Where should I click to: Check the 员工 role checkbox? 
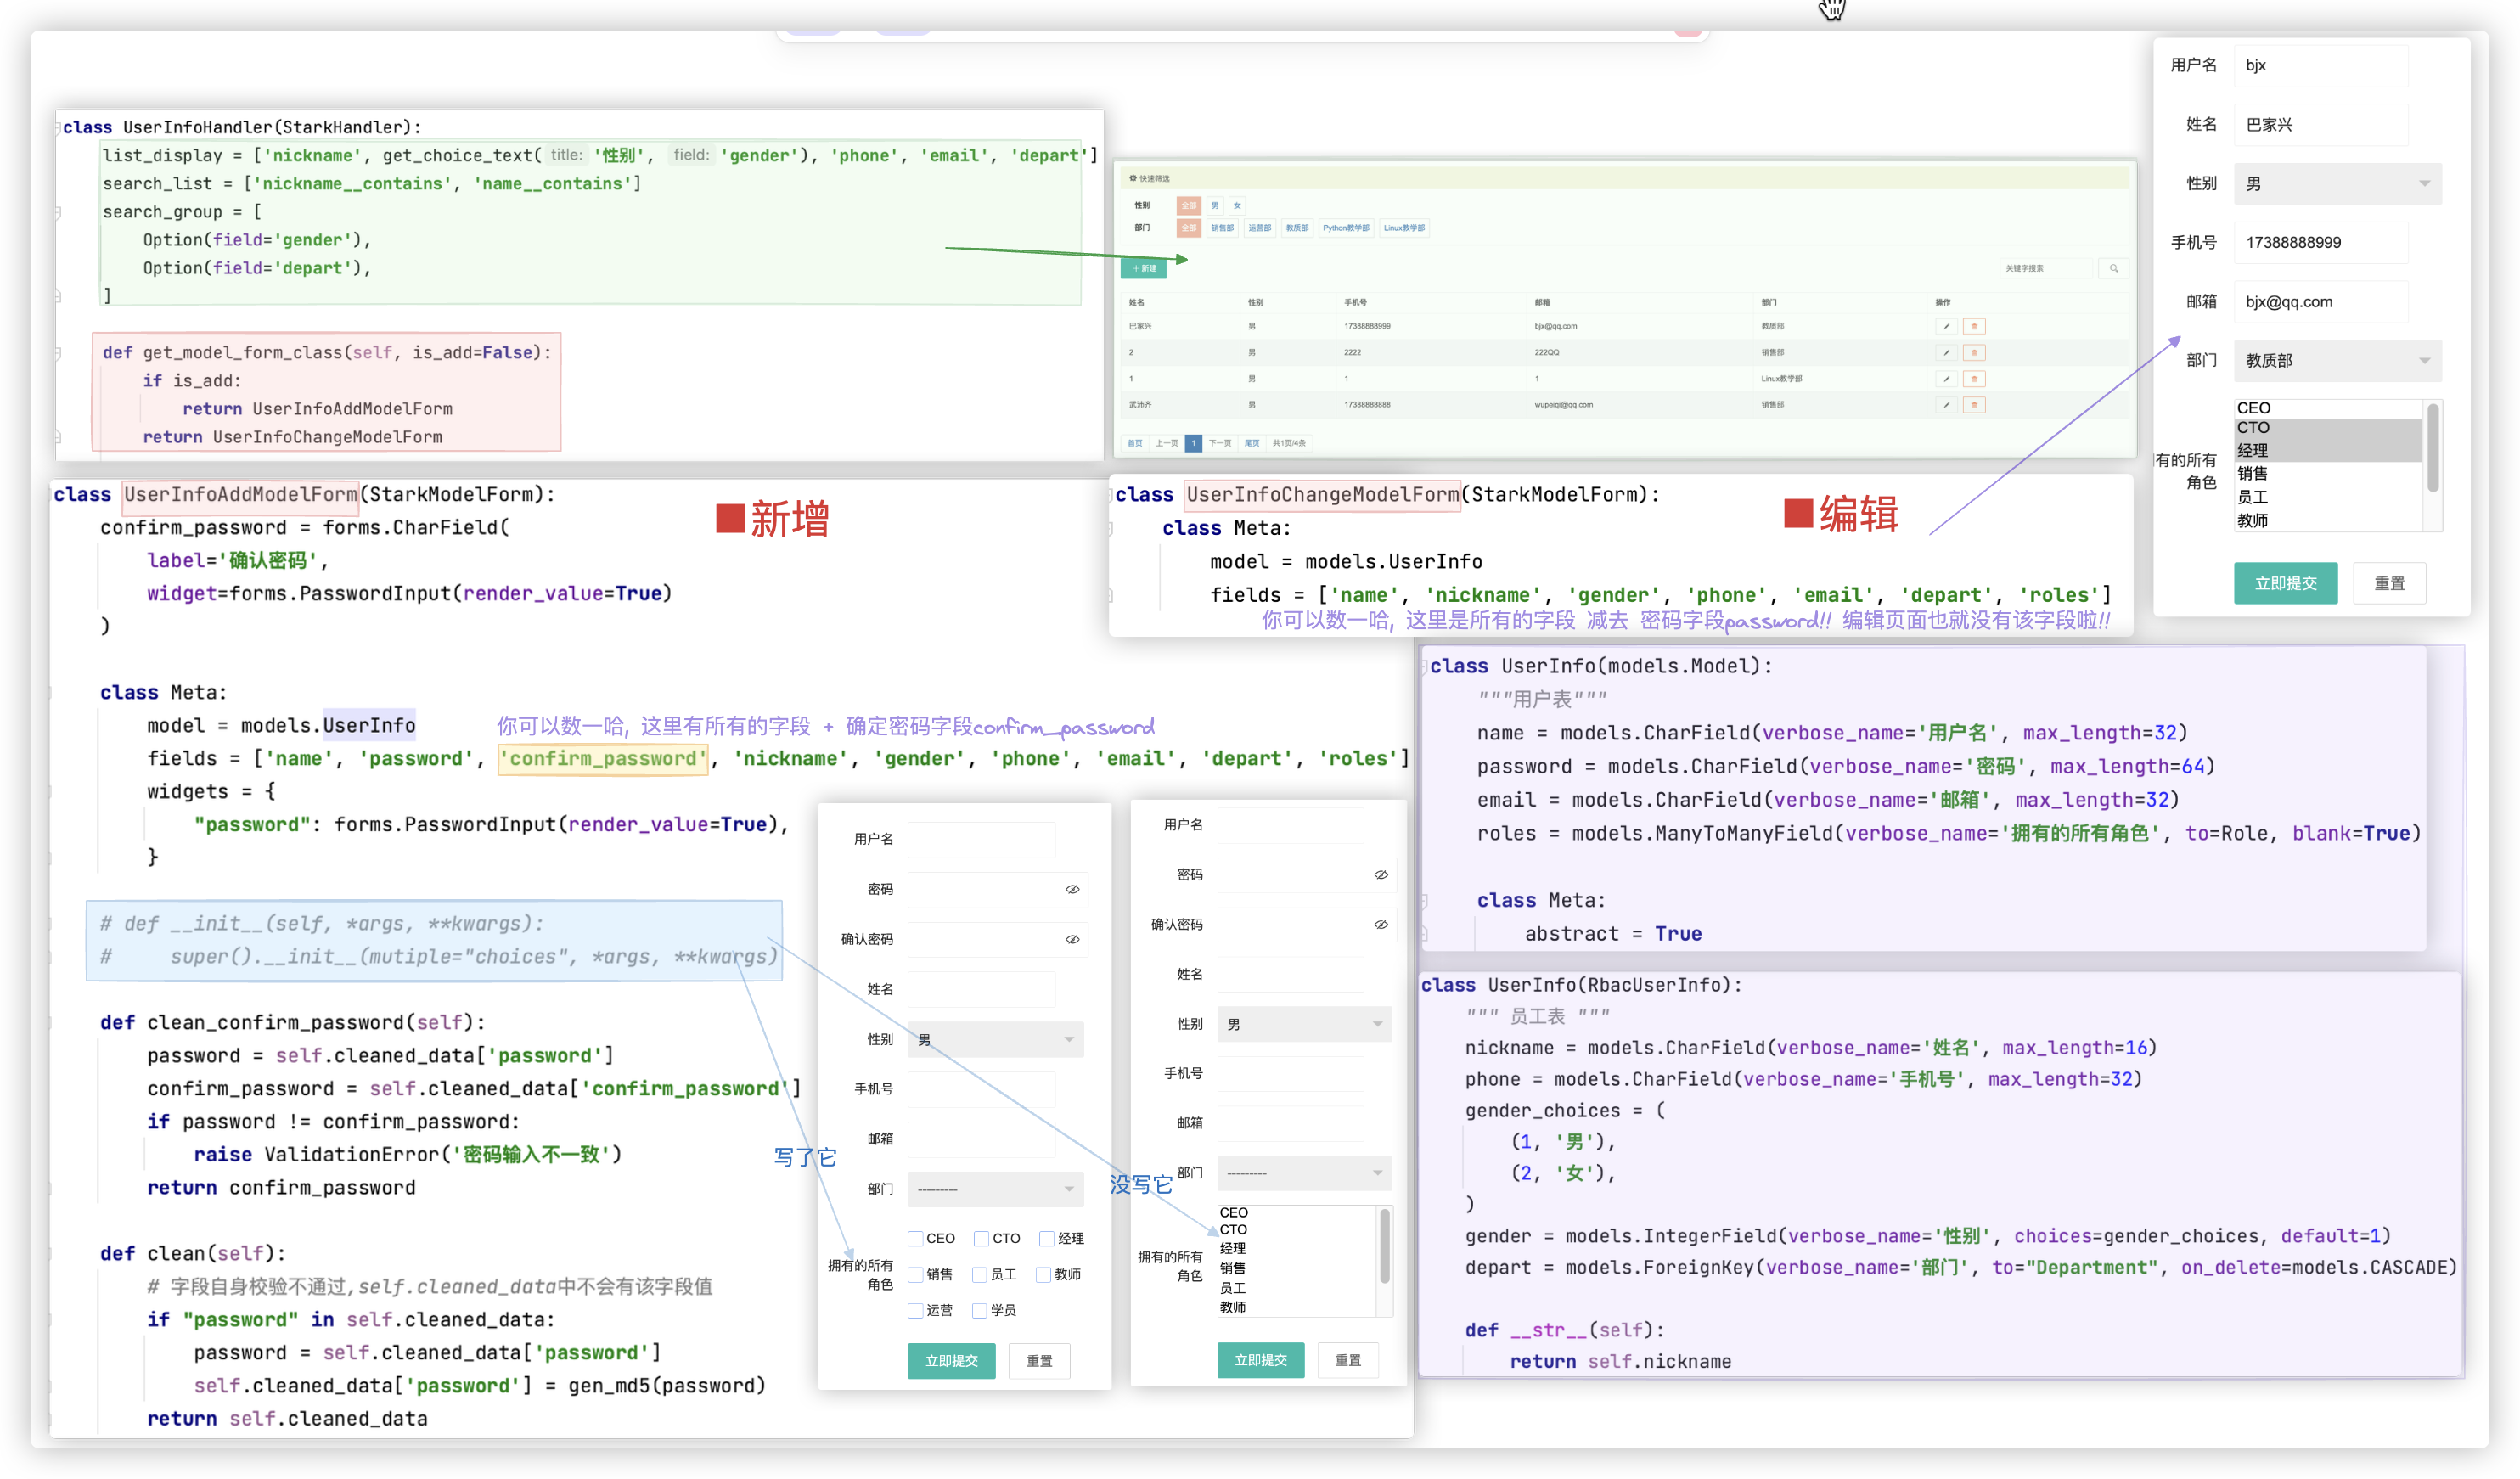pyautogui.click(x=979, y=1274)
